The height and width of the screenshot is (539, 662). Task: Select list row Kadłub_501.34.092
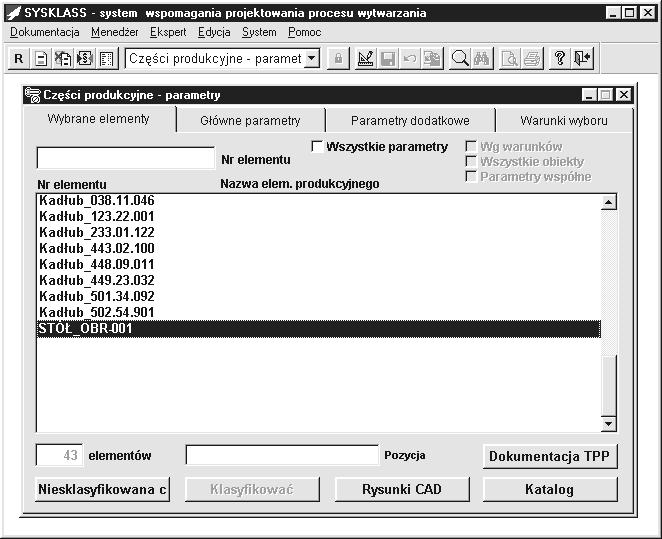[319, 297]
